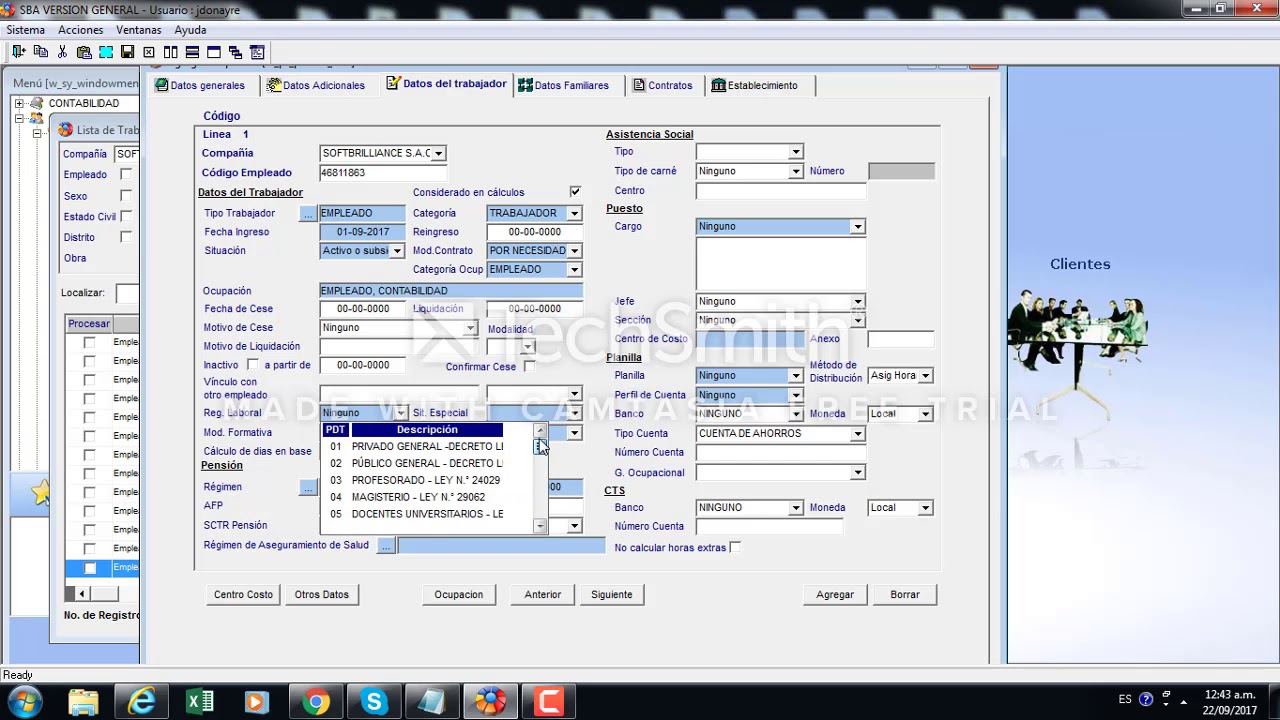
Task: Open the Acciones menu
Action: [x=80, y=30]
